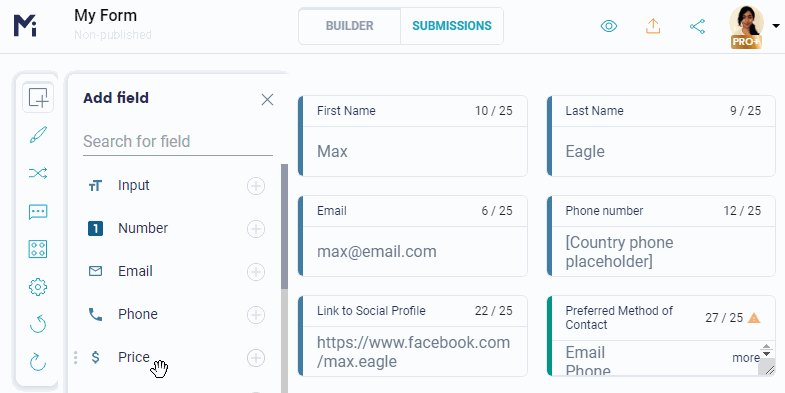
Task: Expand the 'more' option in Preferred Method
Action: [746, 357]
